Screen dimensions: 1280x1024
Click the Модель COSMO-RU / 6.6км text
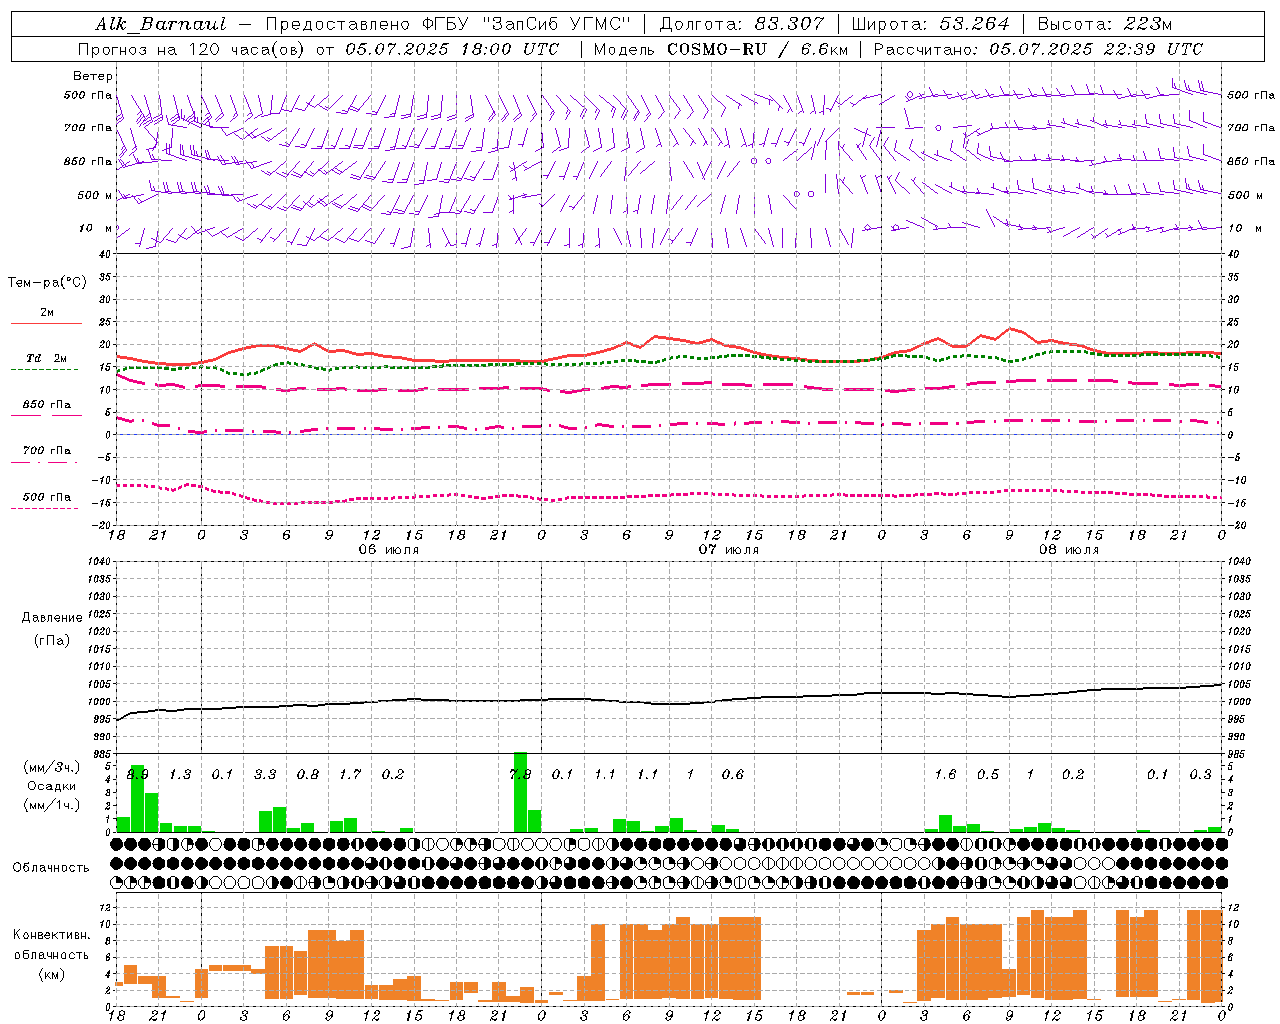click(720, 49)
